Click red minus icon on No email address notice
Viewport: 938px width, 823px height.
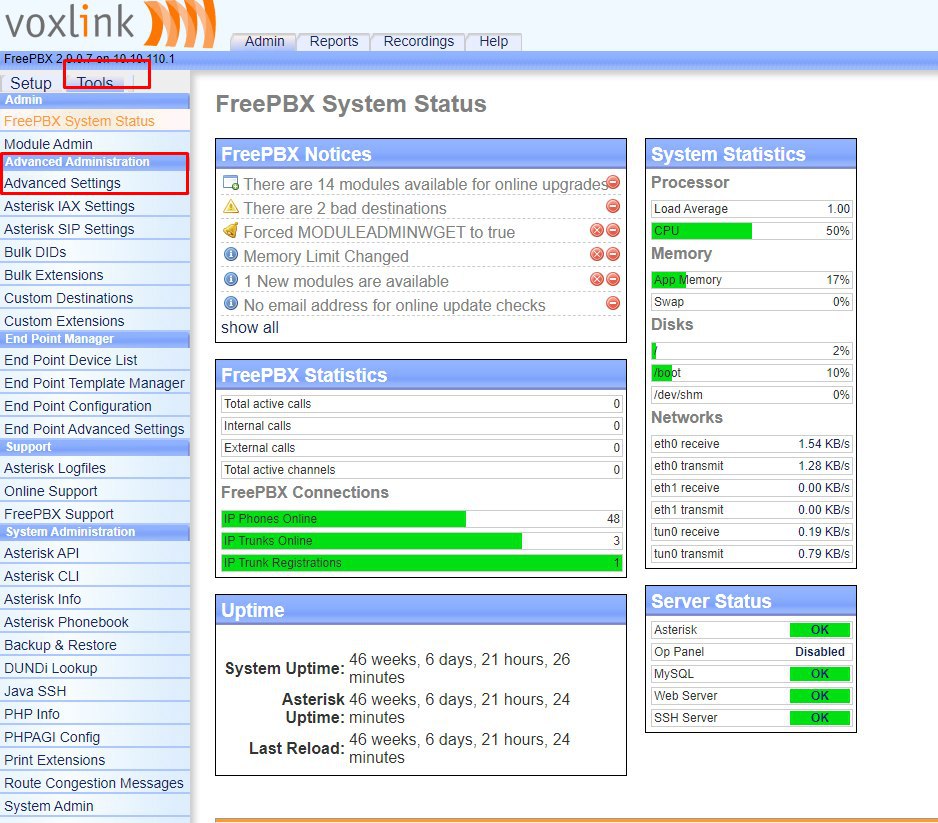point(613,303)
